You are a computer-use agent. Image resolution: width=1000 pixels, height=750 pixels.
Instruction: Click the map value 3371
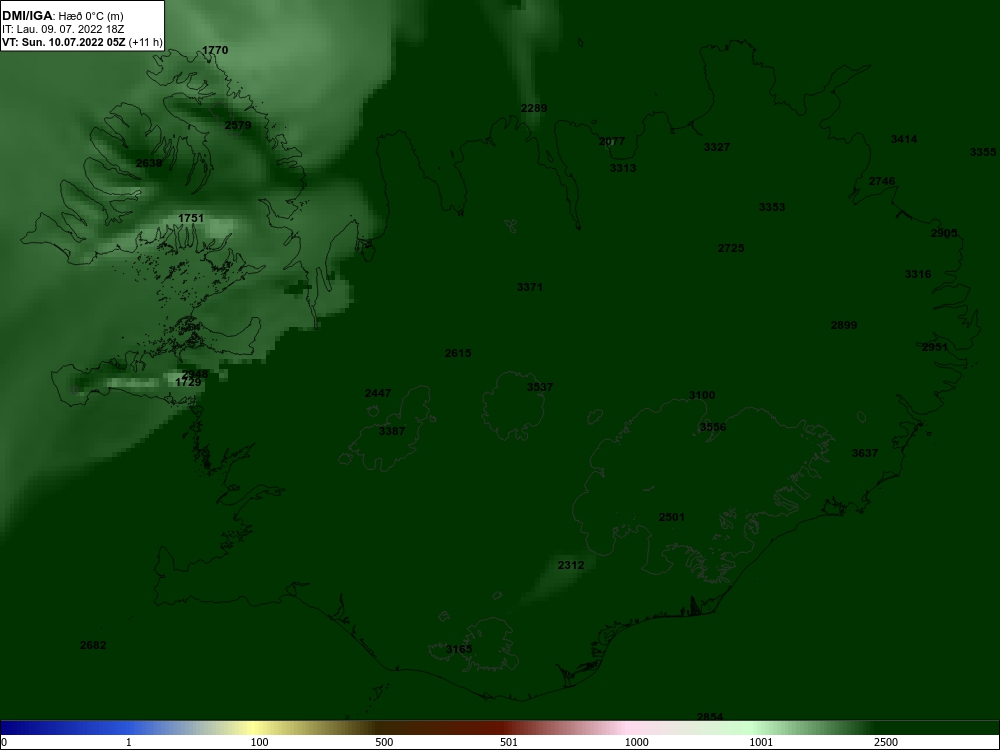click(x=530, y=288)
